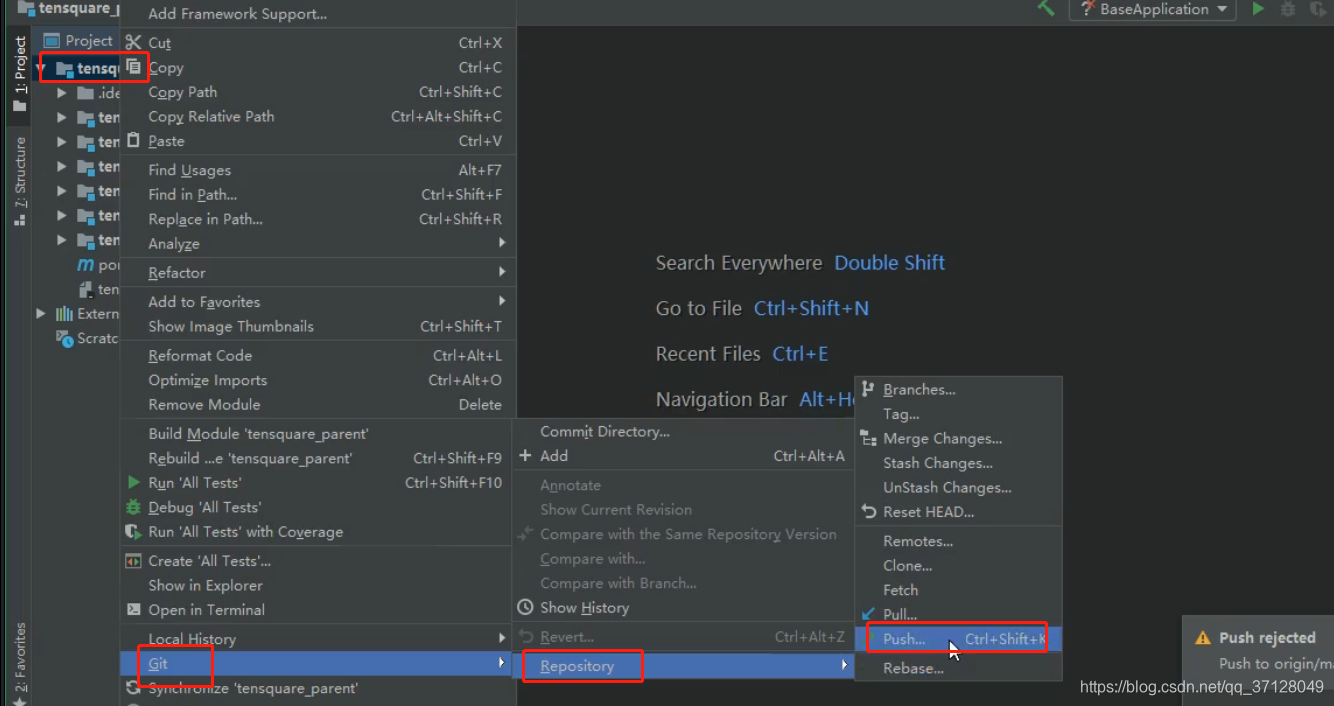1334x706 pixels.
Task: Click the Debug 'All Tests' bug icon
Action: (x=133, y=507)
